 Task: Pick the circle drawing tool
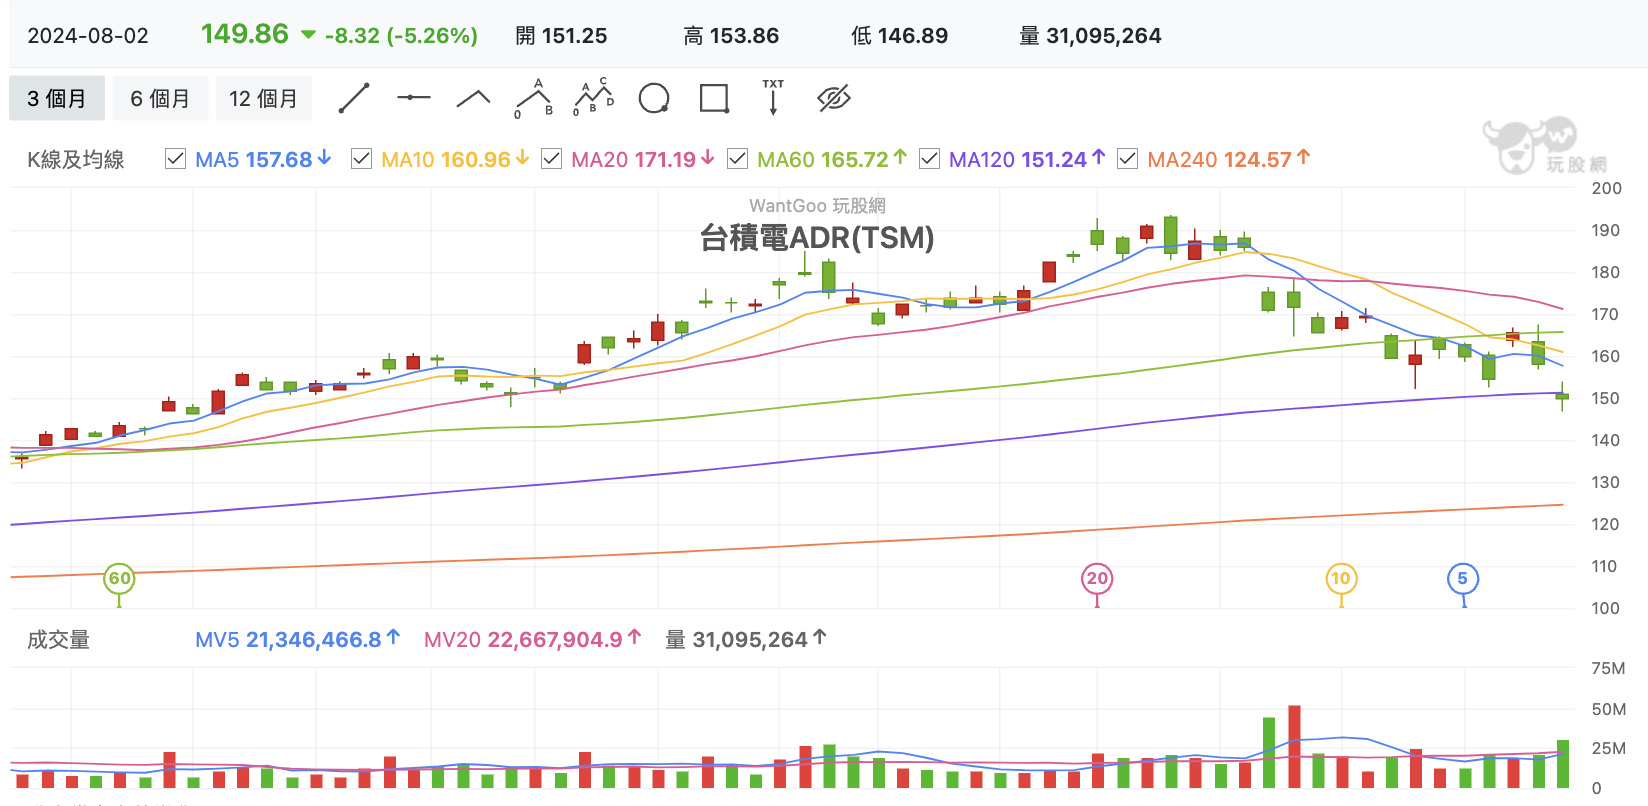click(x=654, y=98)
